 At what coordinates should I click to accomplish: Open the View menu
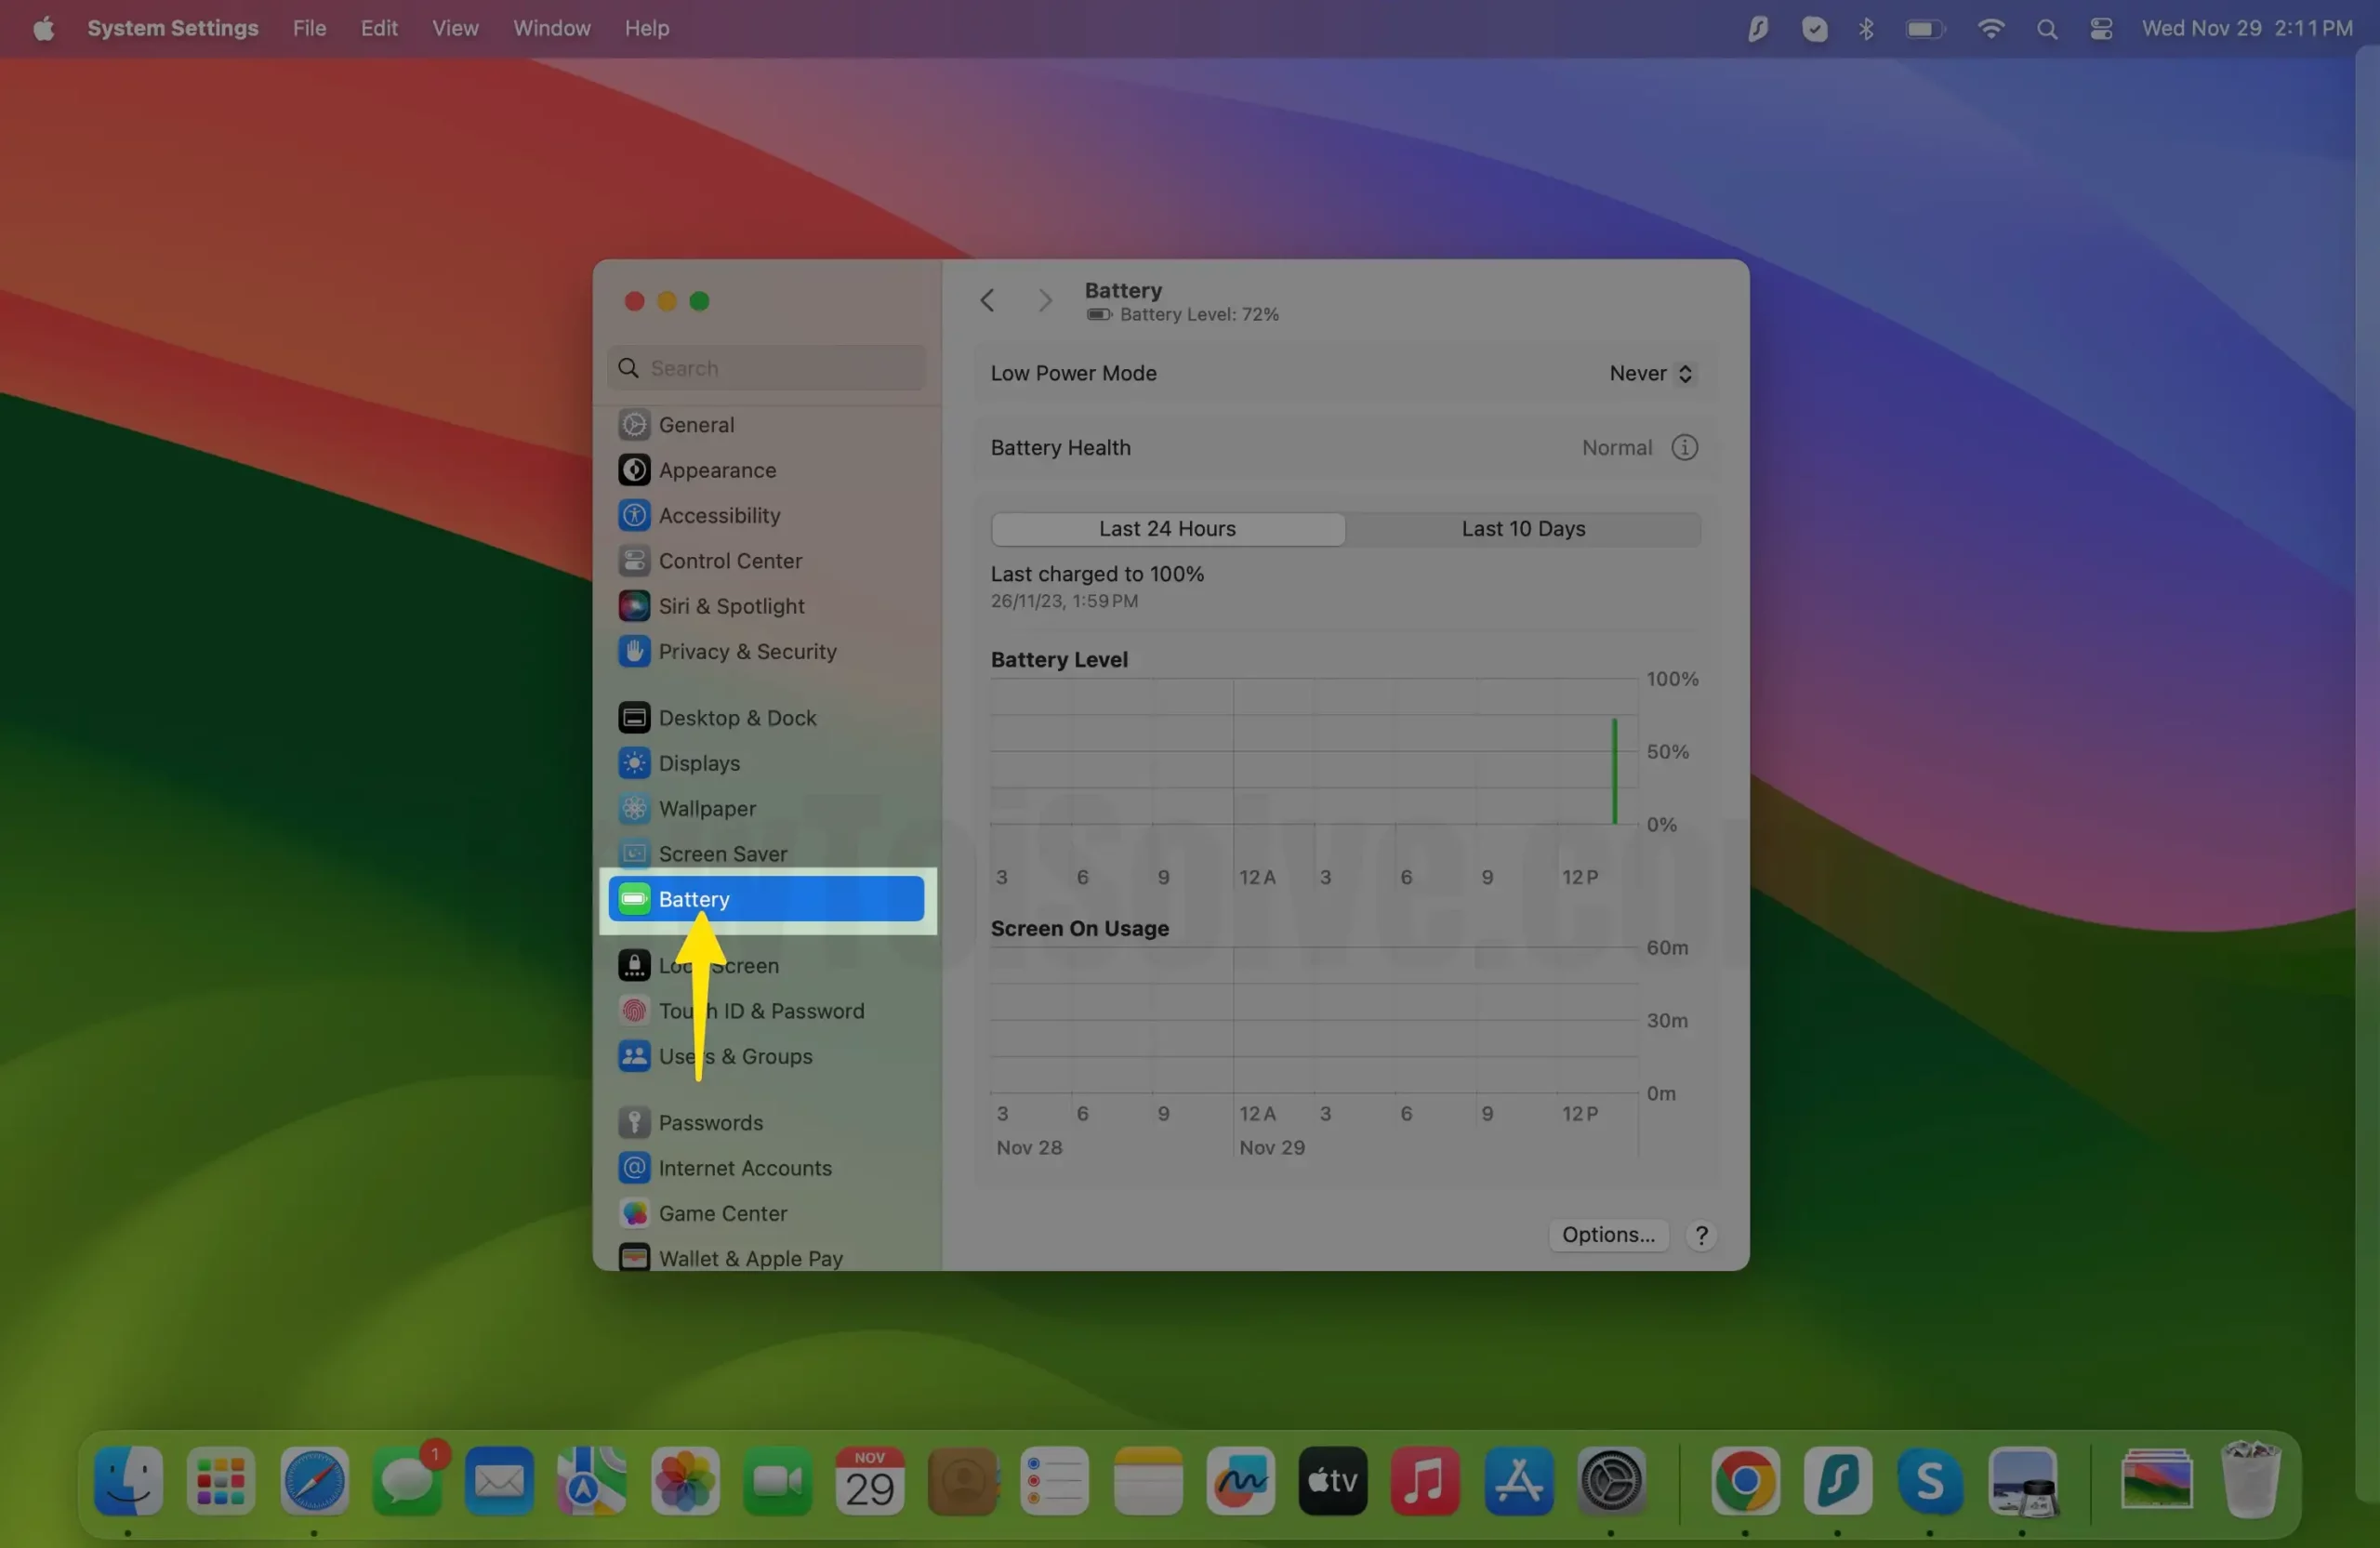454,28
